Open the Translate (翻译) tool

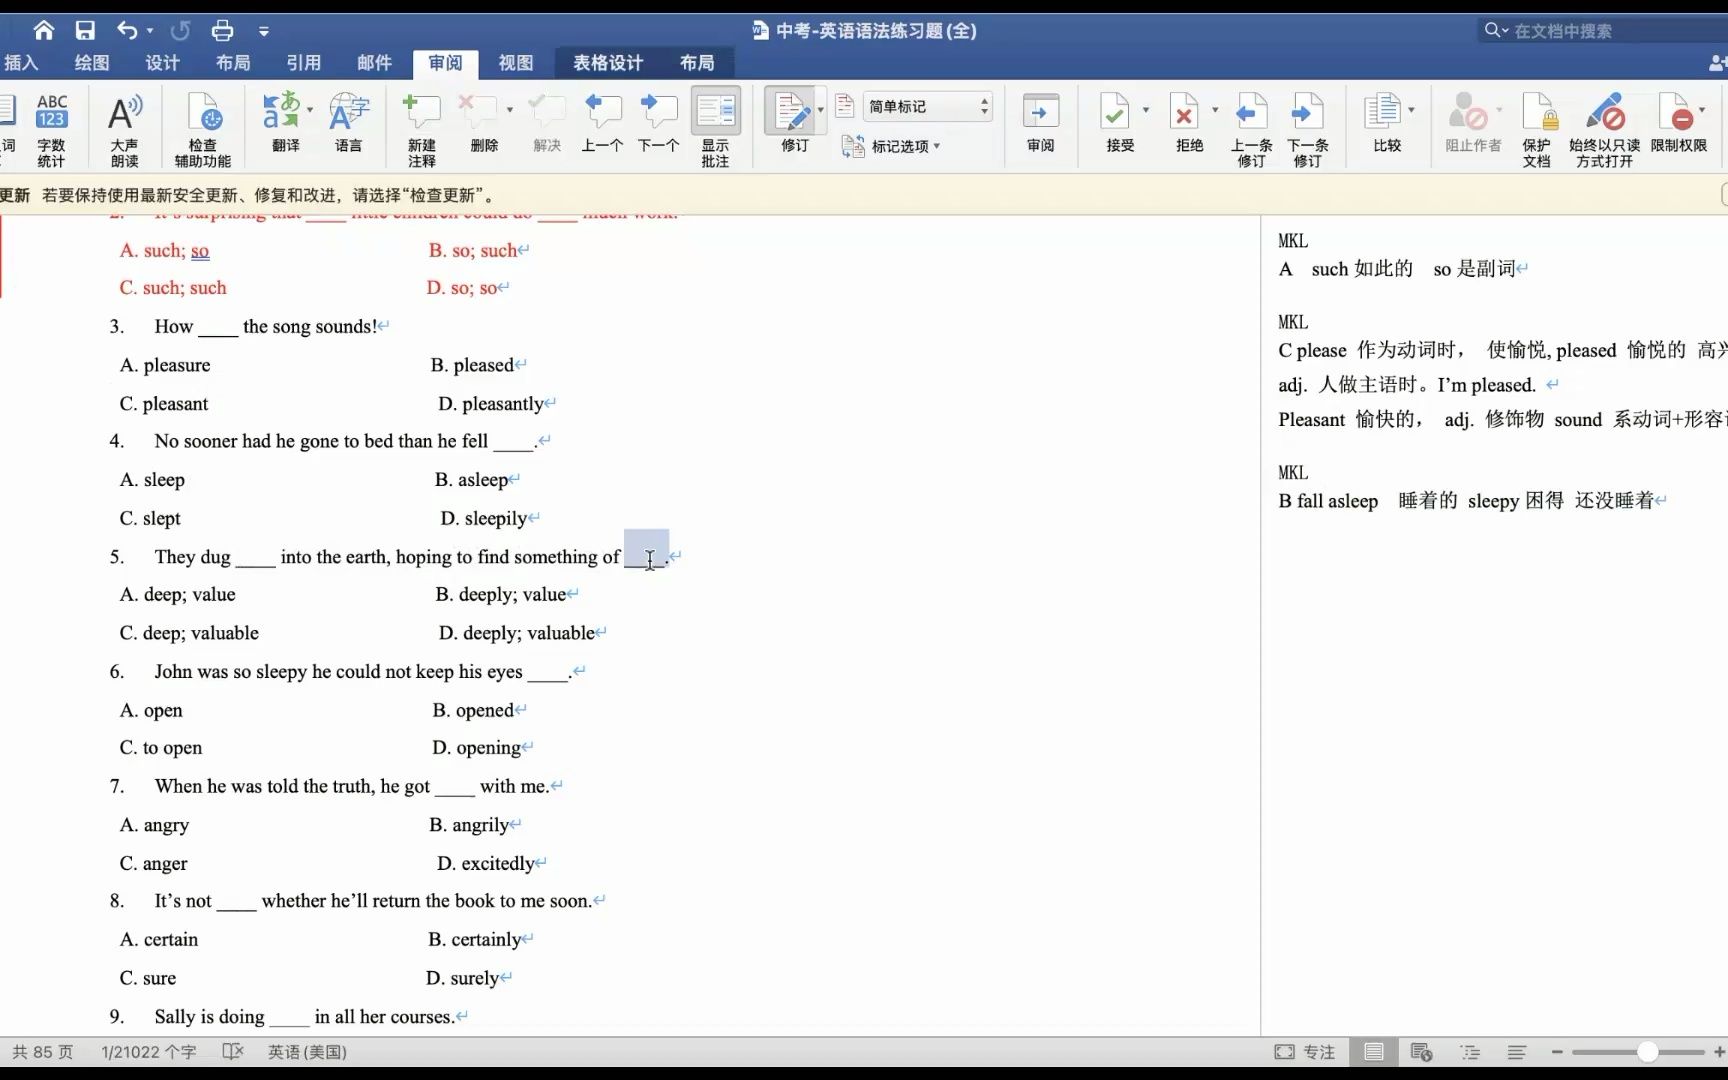tap(284, 122)
